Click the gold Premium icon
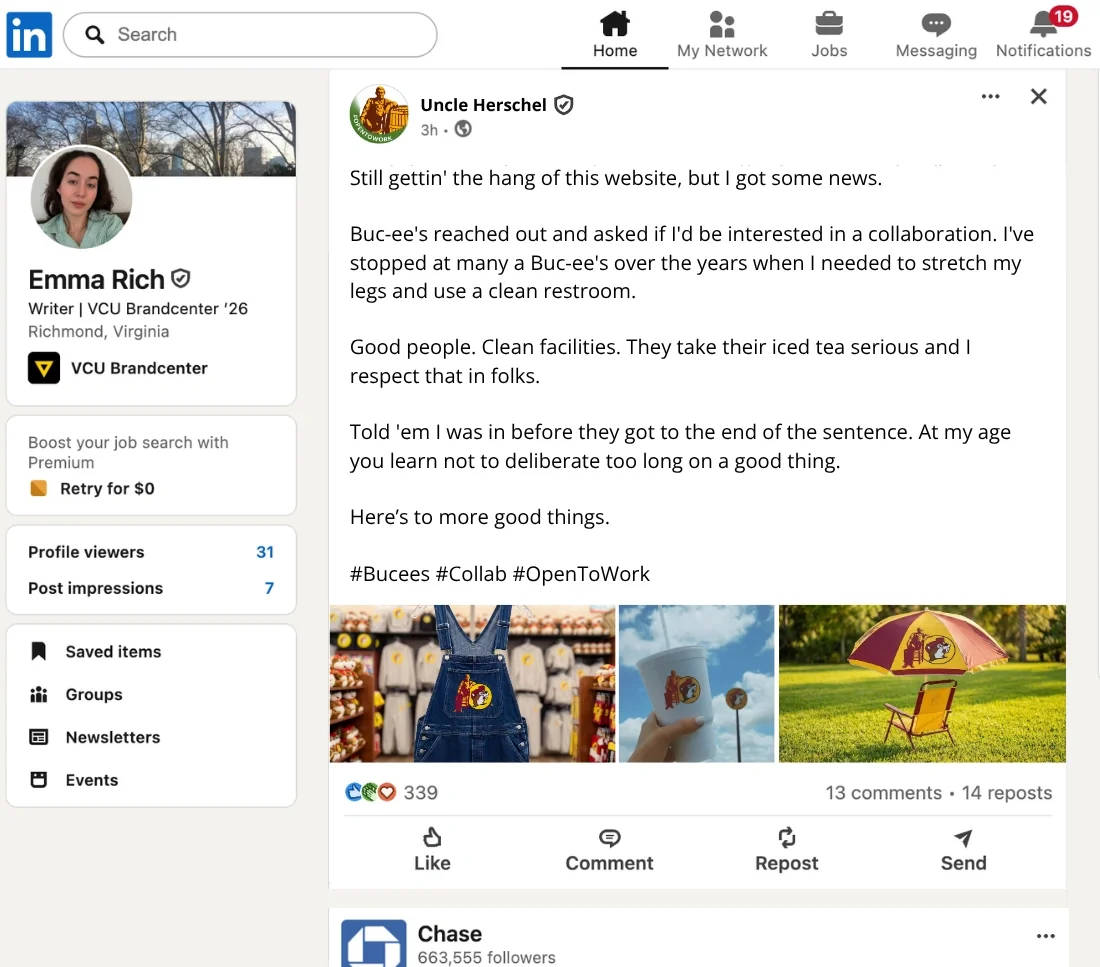1100x967 pixels. [39, 488]
